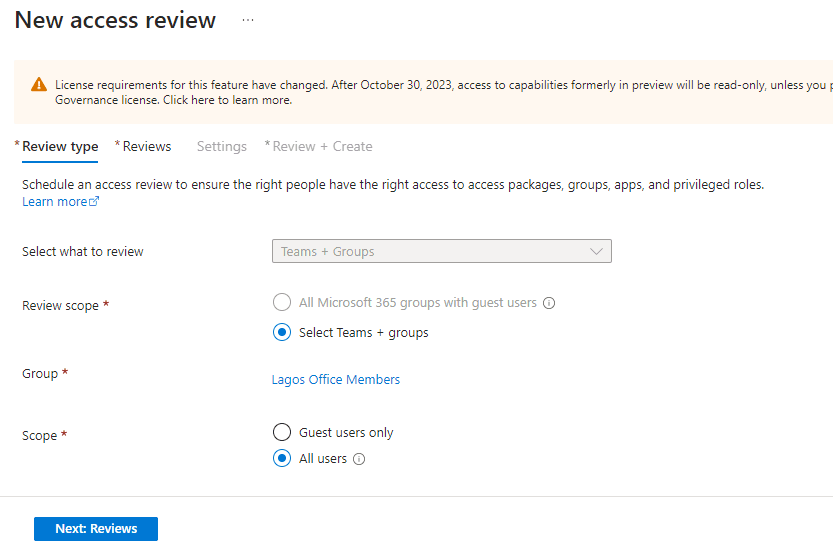Select the 'All users' radio button
Viewport: 833px width, 557px height.
point(282,459)
